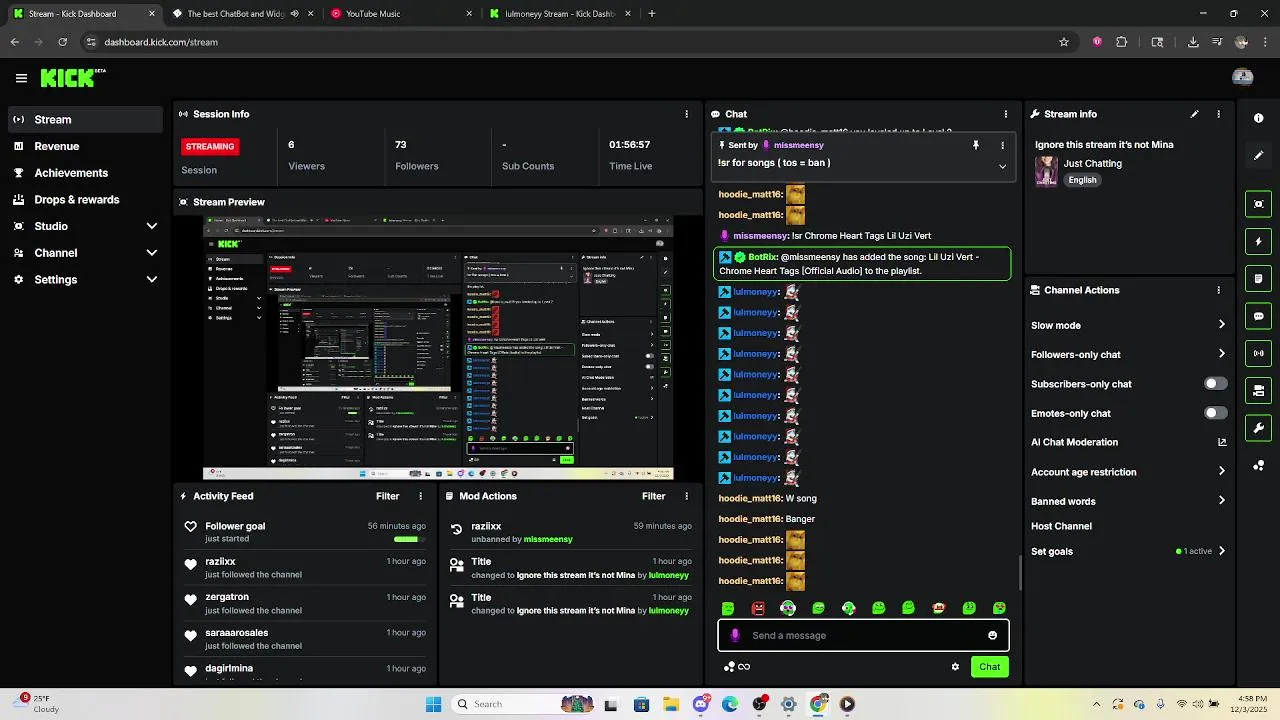Open the Windows Start menu

[433, 704]
